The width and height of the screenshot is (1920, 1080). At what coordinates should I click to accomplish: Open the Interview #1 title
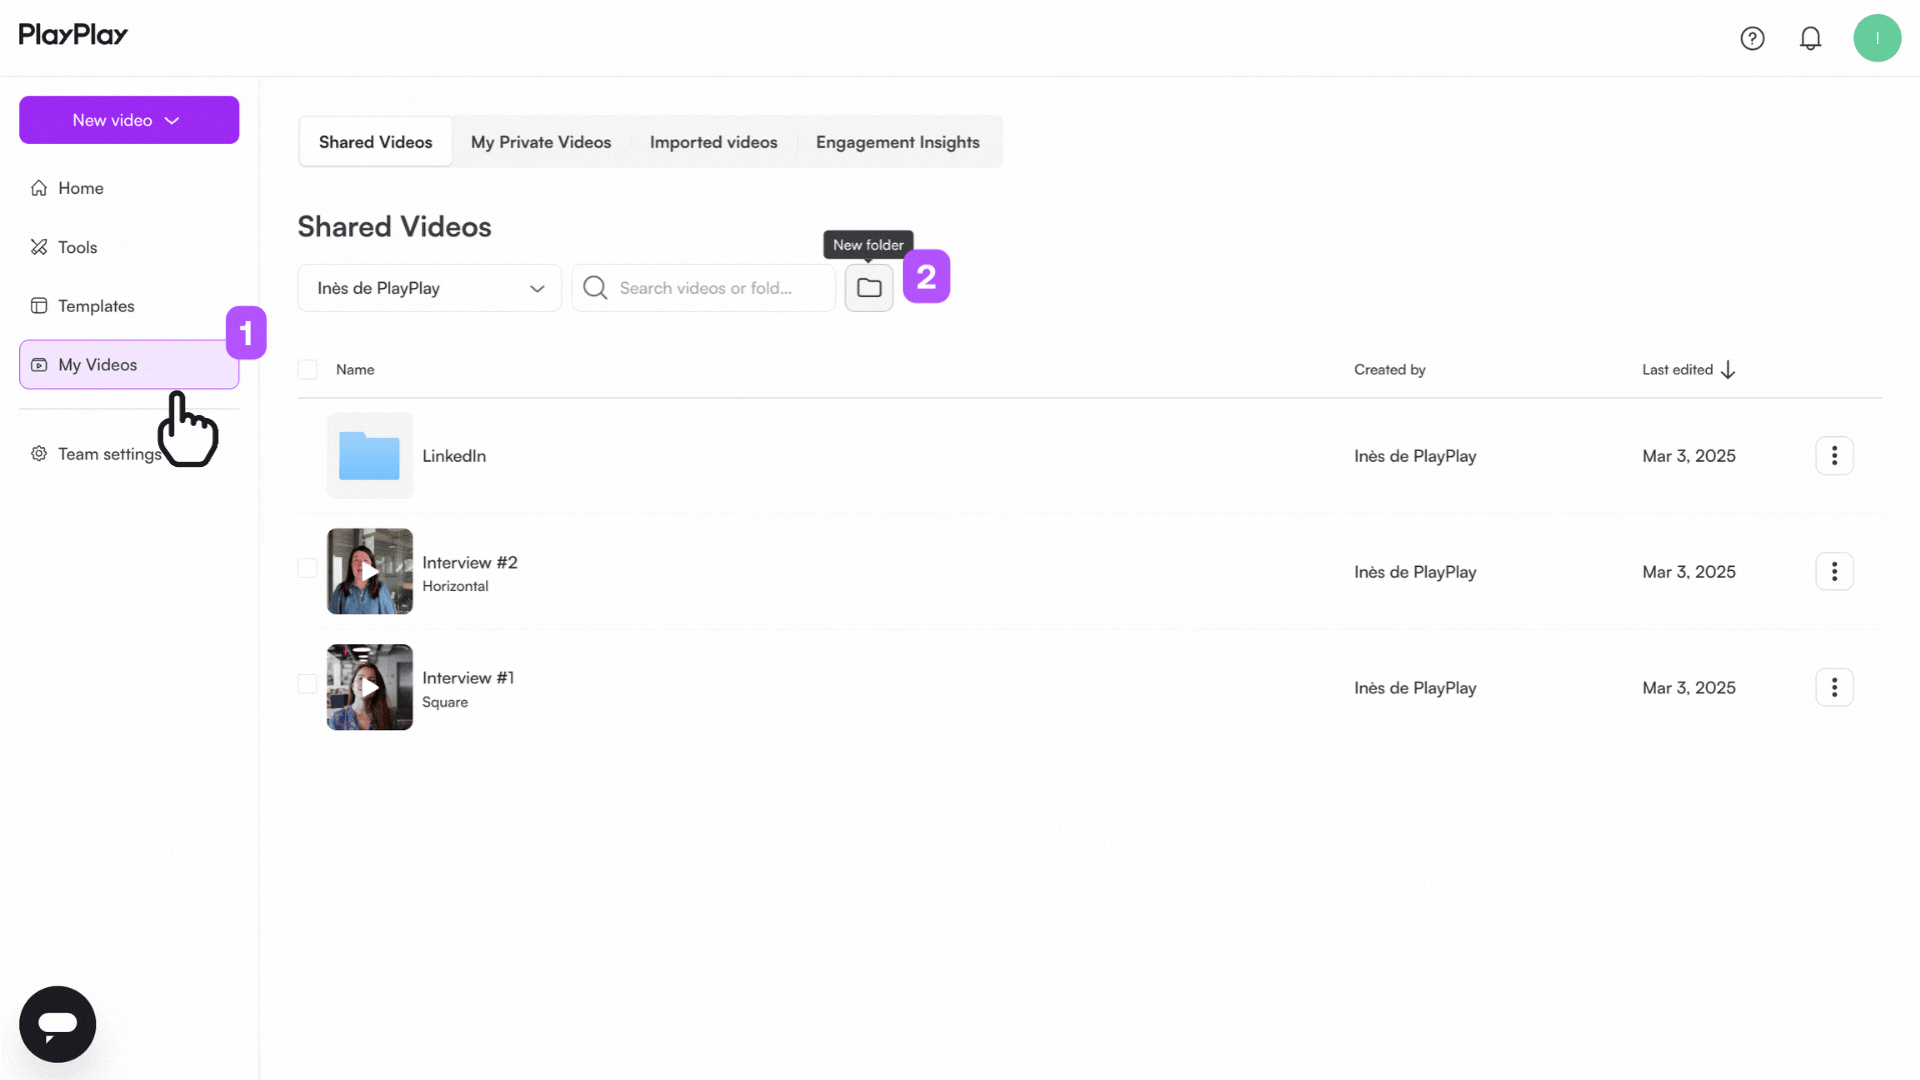click(x=468, y=678)
